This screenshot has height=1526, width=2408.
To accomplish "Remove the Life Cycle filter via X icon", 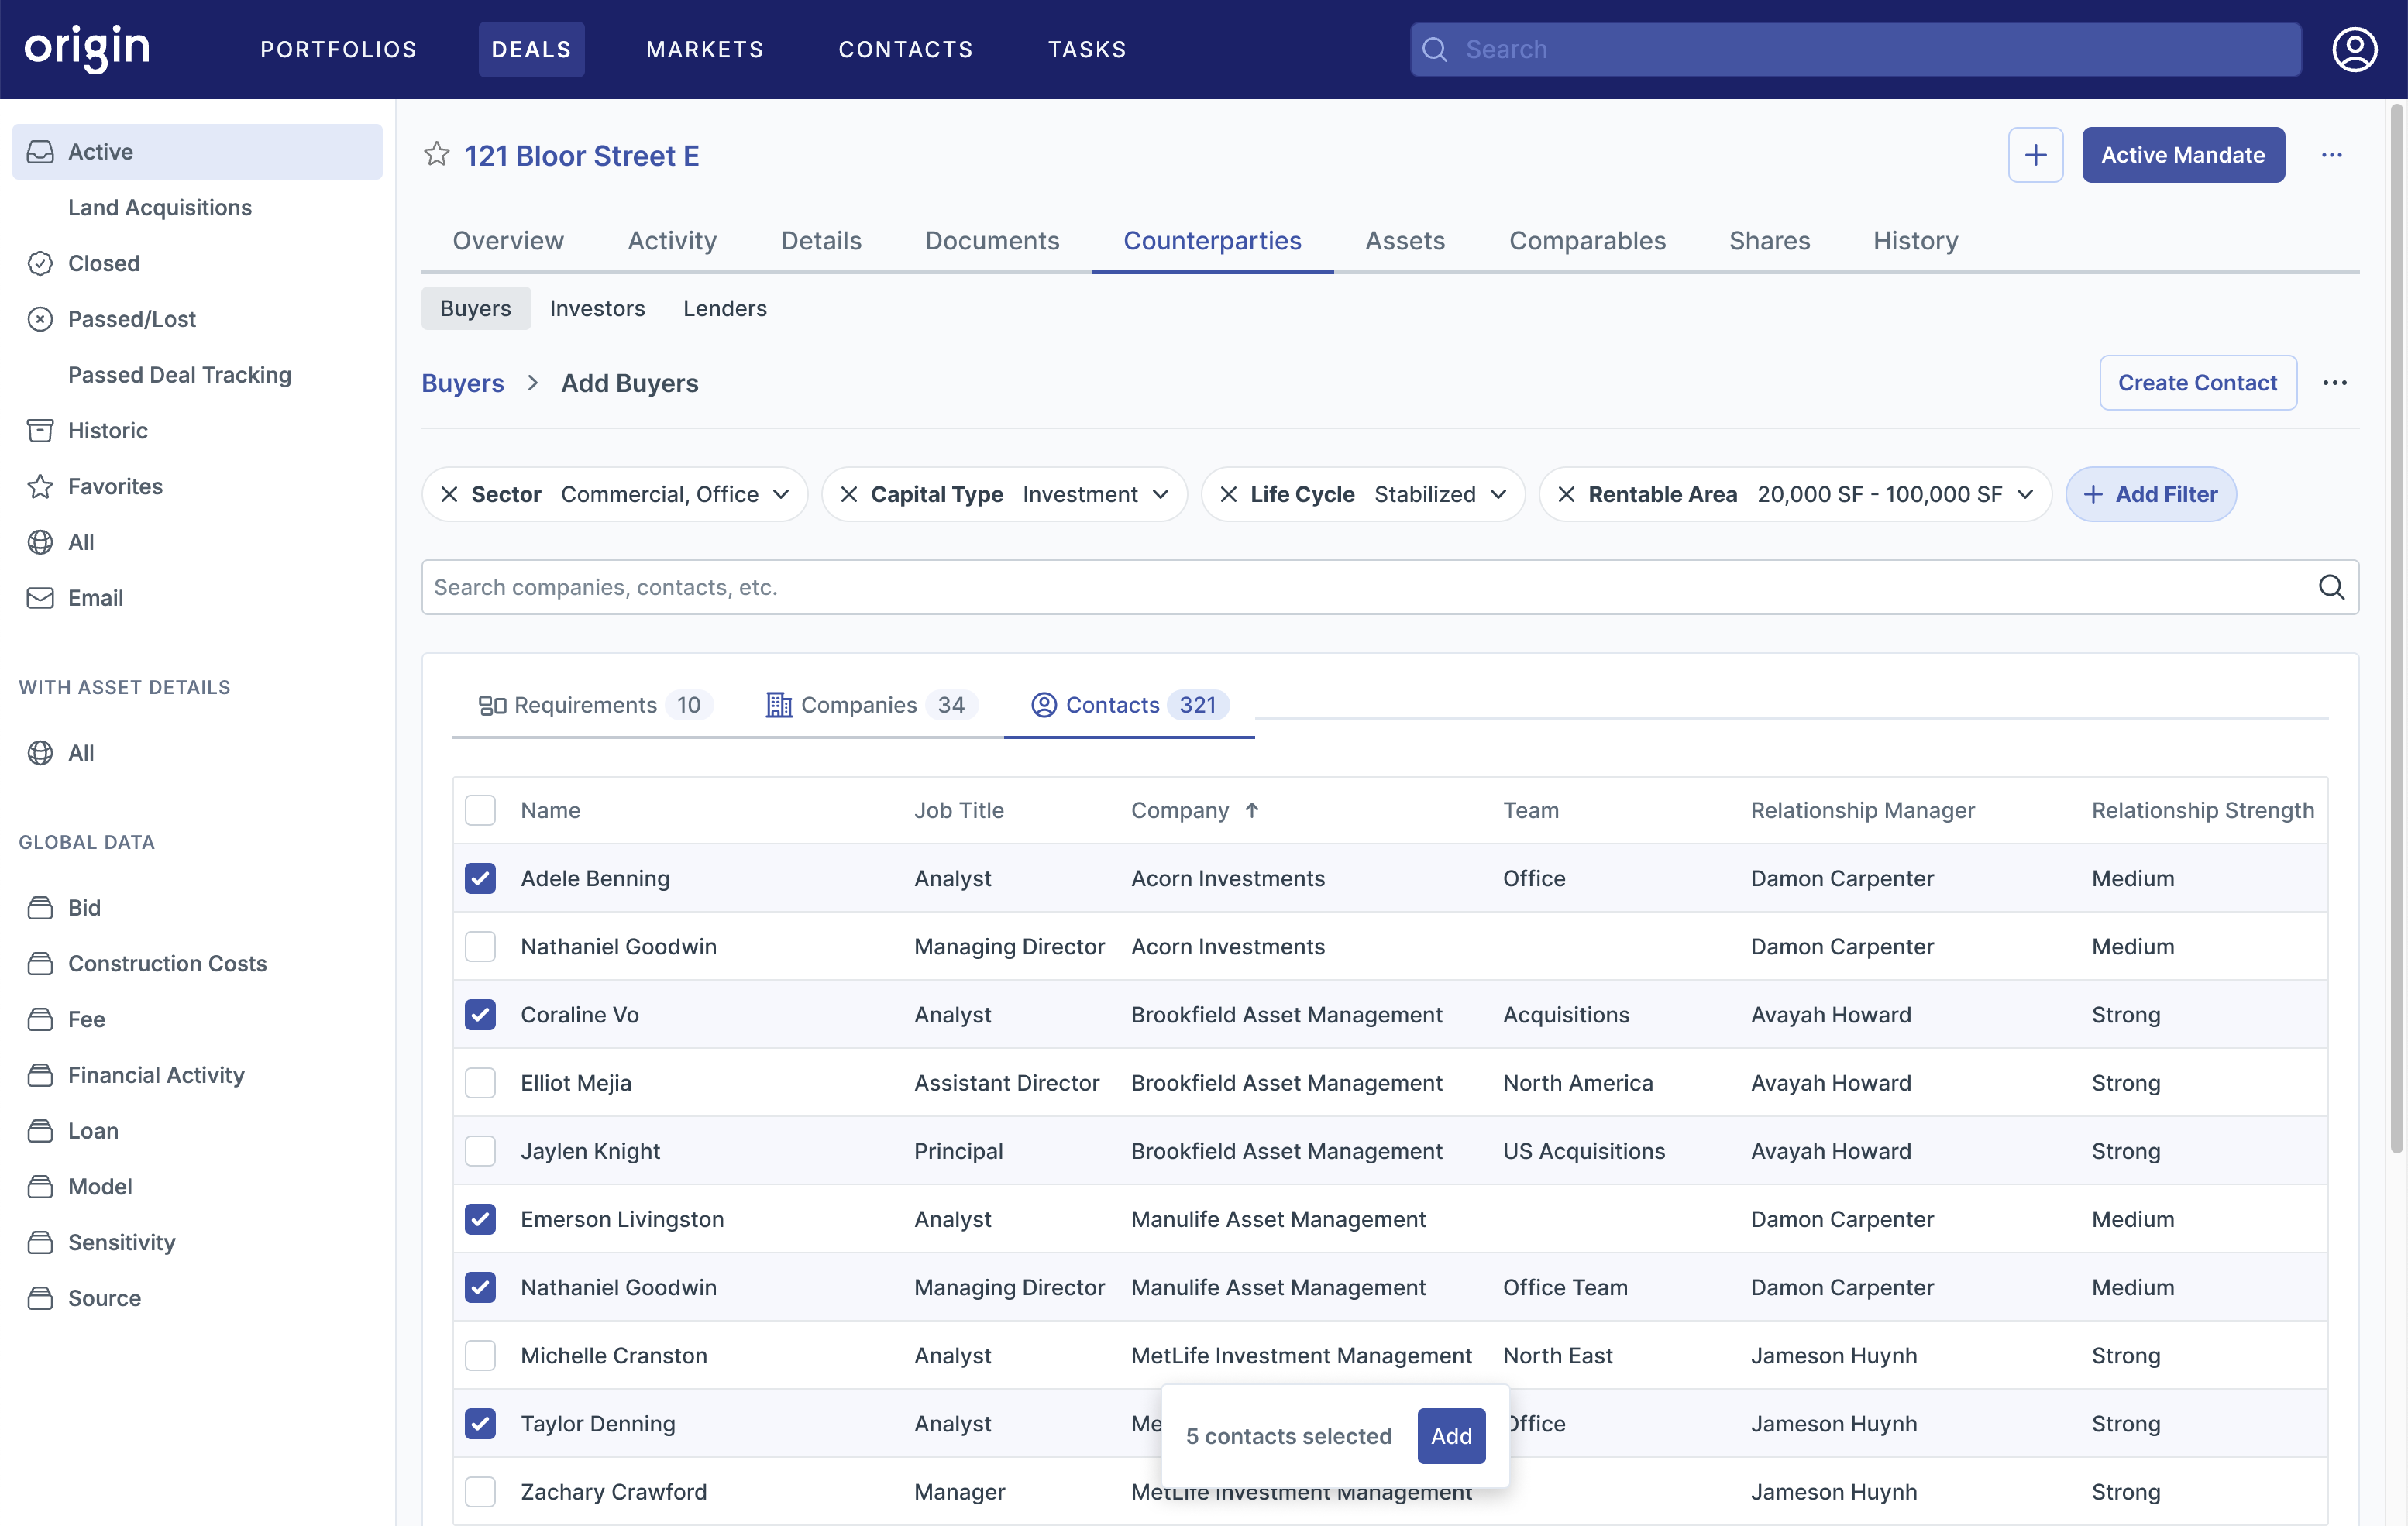I will point(1229,494).
